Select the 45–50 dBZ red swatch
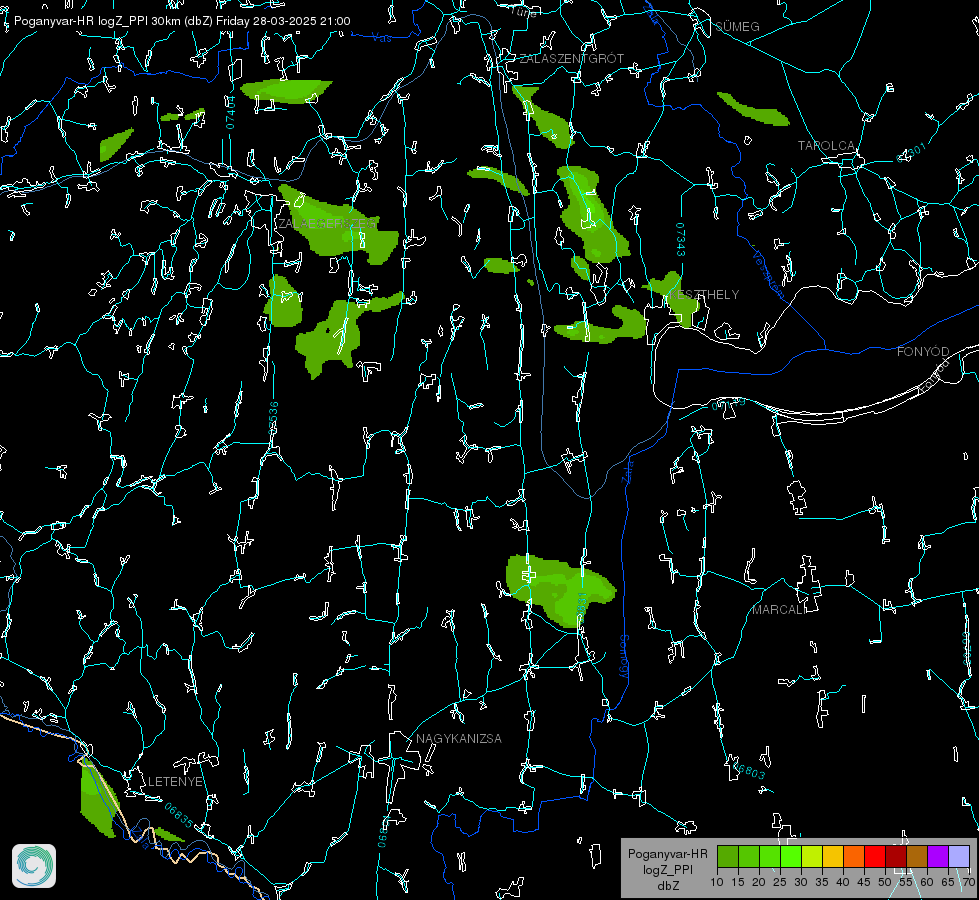 [x=875, y=856]
